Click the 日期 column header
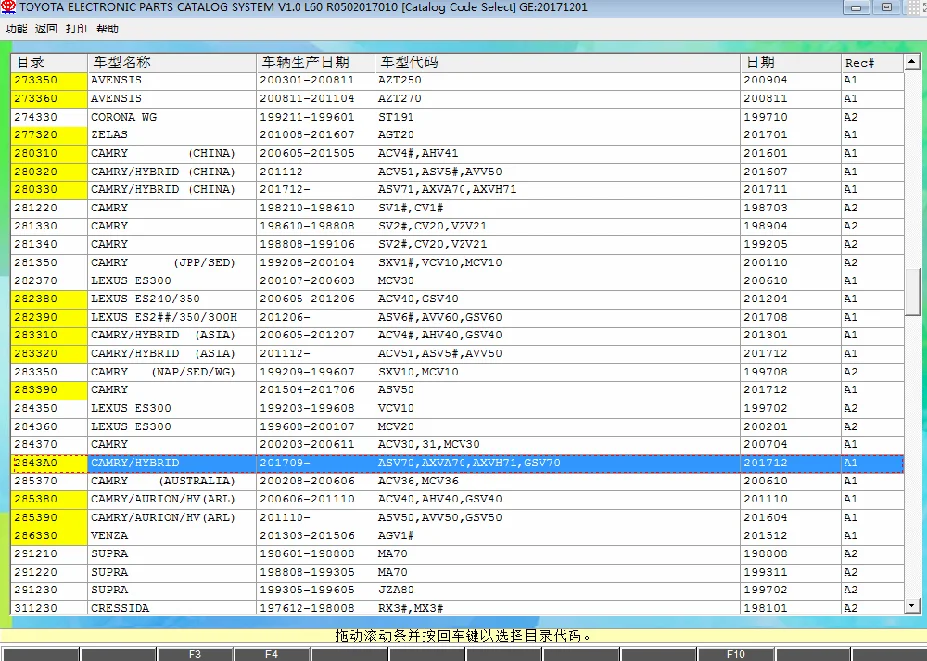 [x=791, y=63]
